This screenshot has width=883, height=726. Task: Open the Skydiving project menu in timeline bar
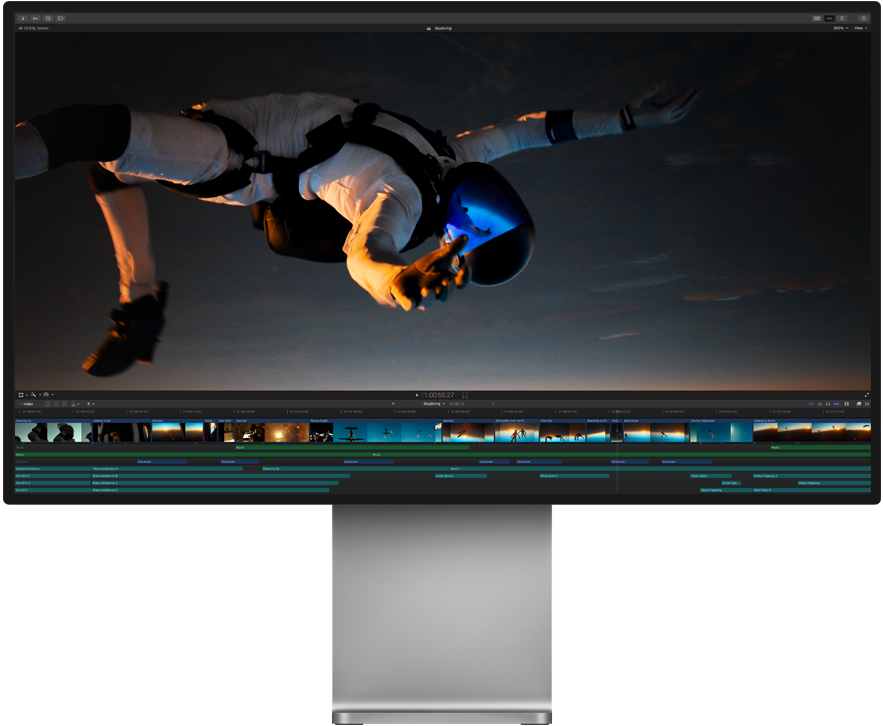pyautogui.click(x=434, y=404)
